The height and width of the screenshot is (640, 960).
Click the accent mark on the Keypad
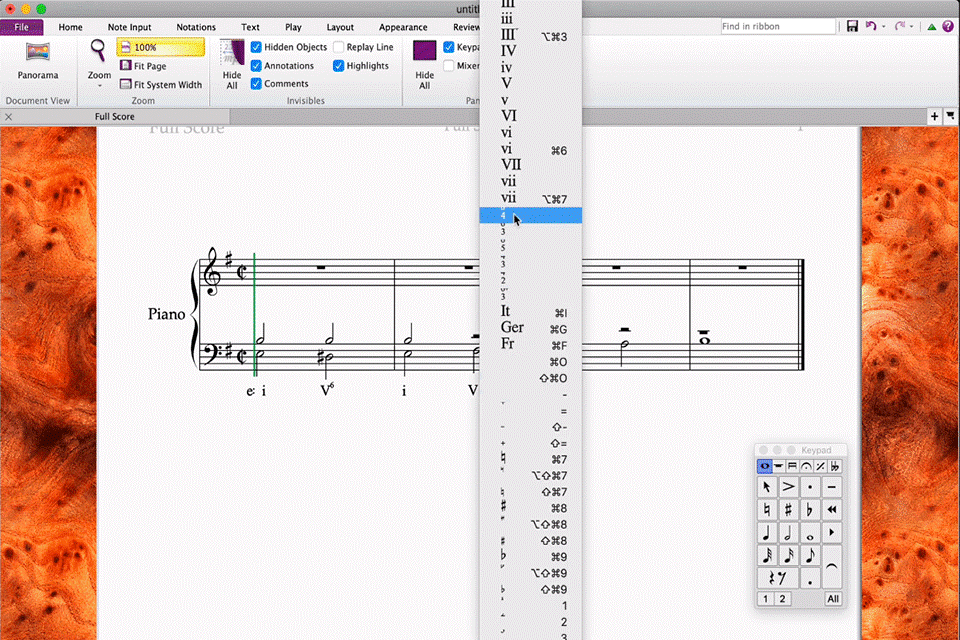point(788,486)
